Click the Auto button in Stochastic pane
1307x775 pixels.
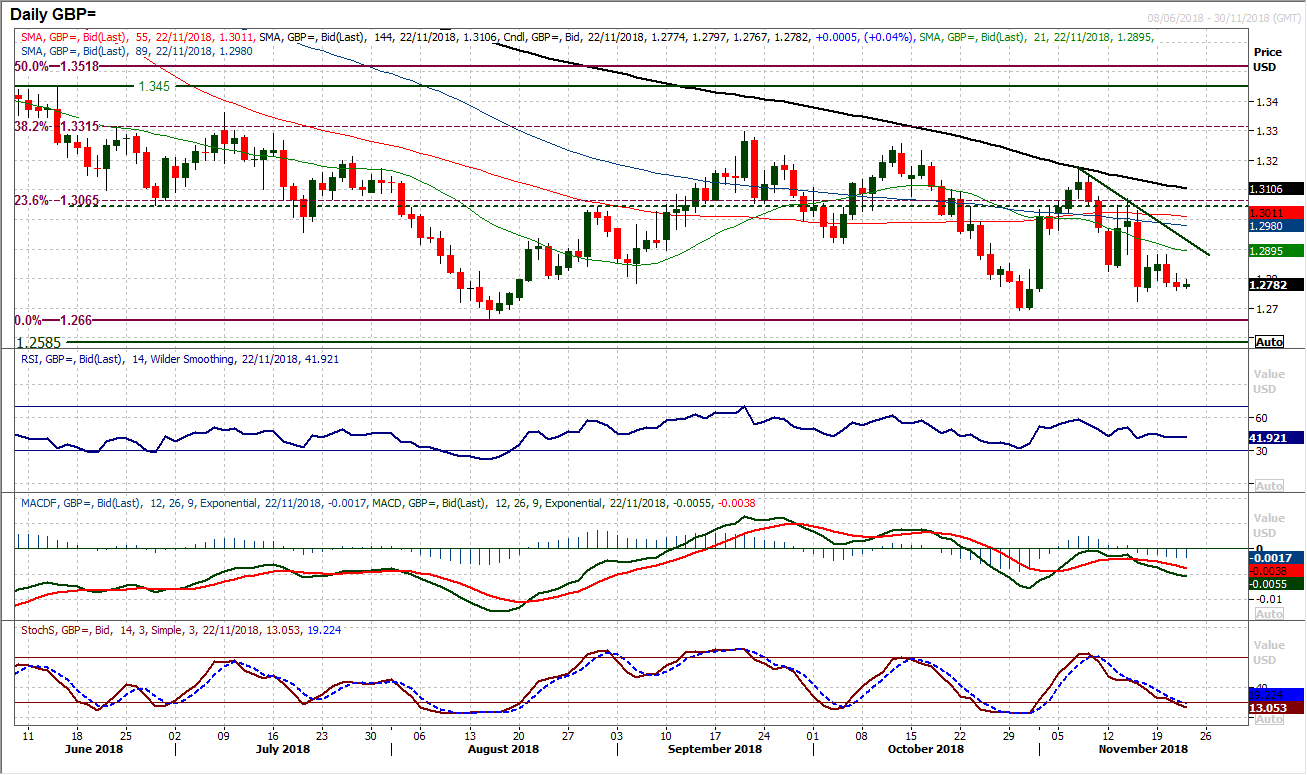tap(1268, 719)
